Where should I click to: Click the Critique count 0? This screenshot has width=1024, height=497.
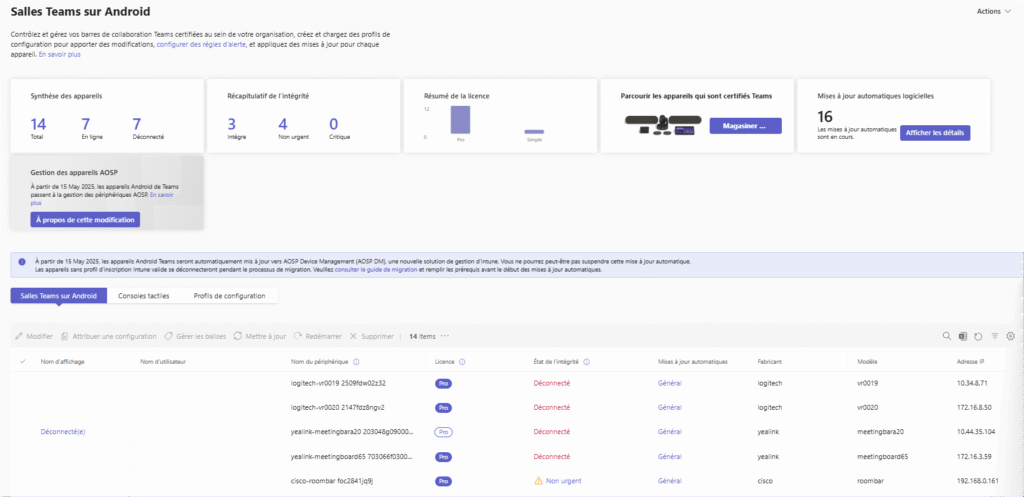pos(334,124)
